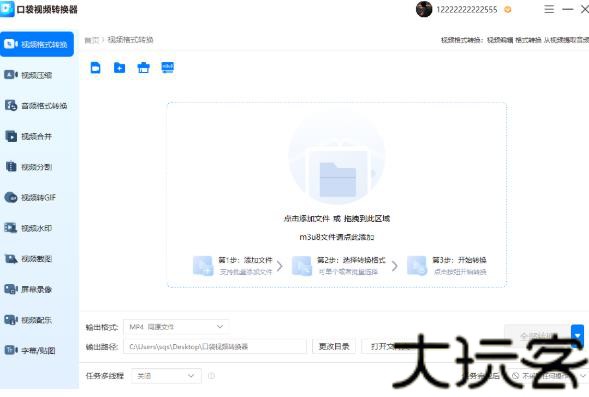Viewport: 589px width, 397px height.
Task: Click the 首页 breadcrumb link
Action: click(91, 40)
